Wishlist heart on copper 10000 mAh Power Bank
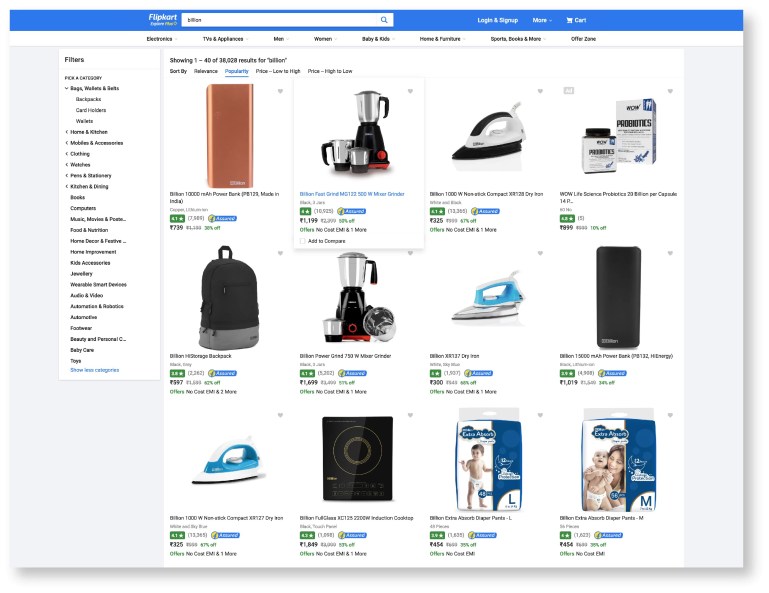This screenshot has width=769, height=593. tap(280, 92)
